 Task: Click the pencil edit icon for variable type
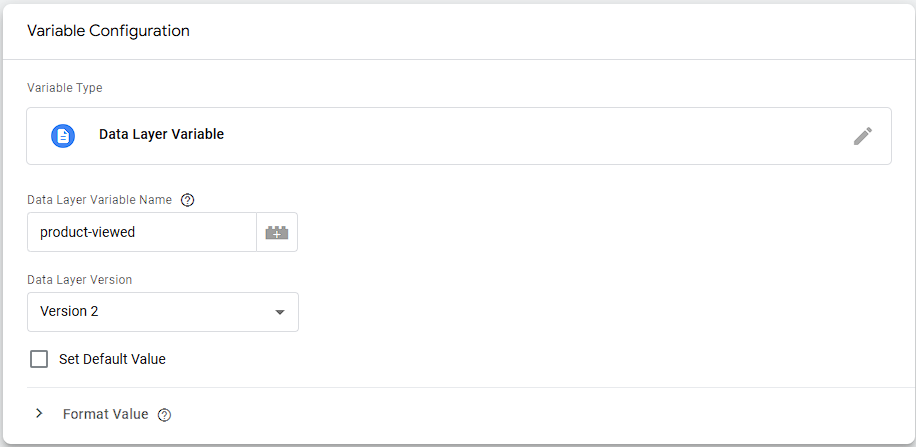(862, 136)
